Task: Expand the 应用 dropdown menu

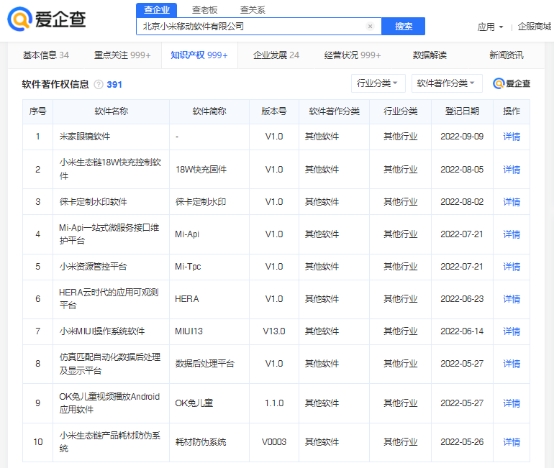Action: click(x=490, y=27)
